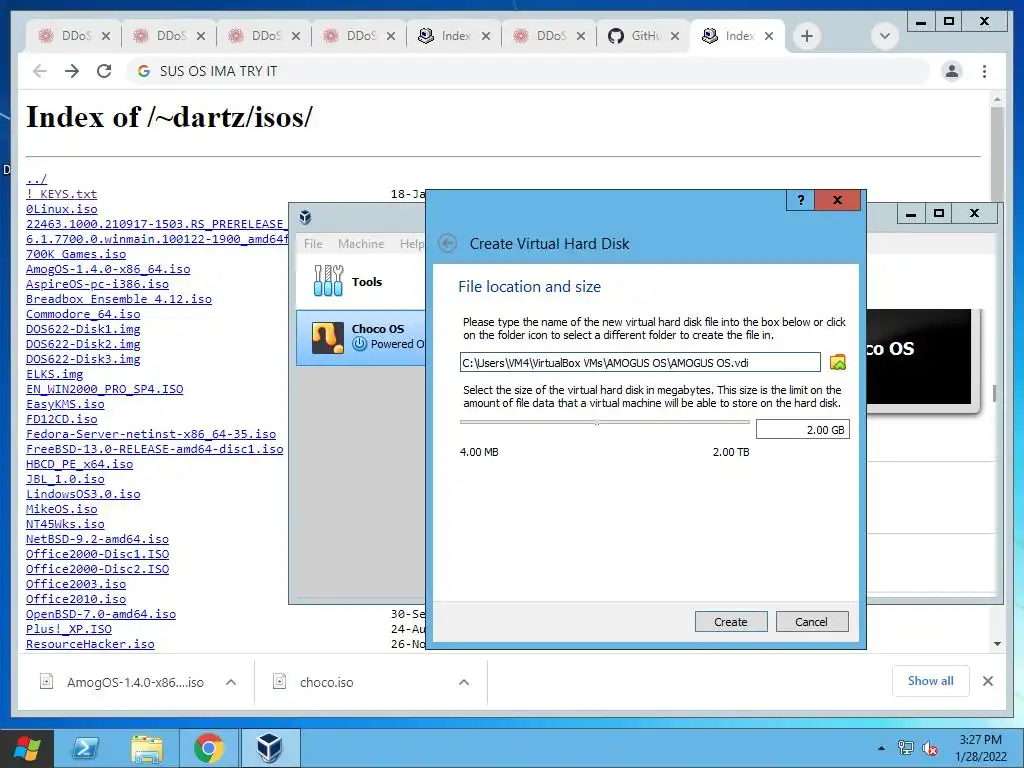Click the Chrome reload page icon

(104, 71)
